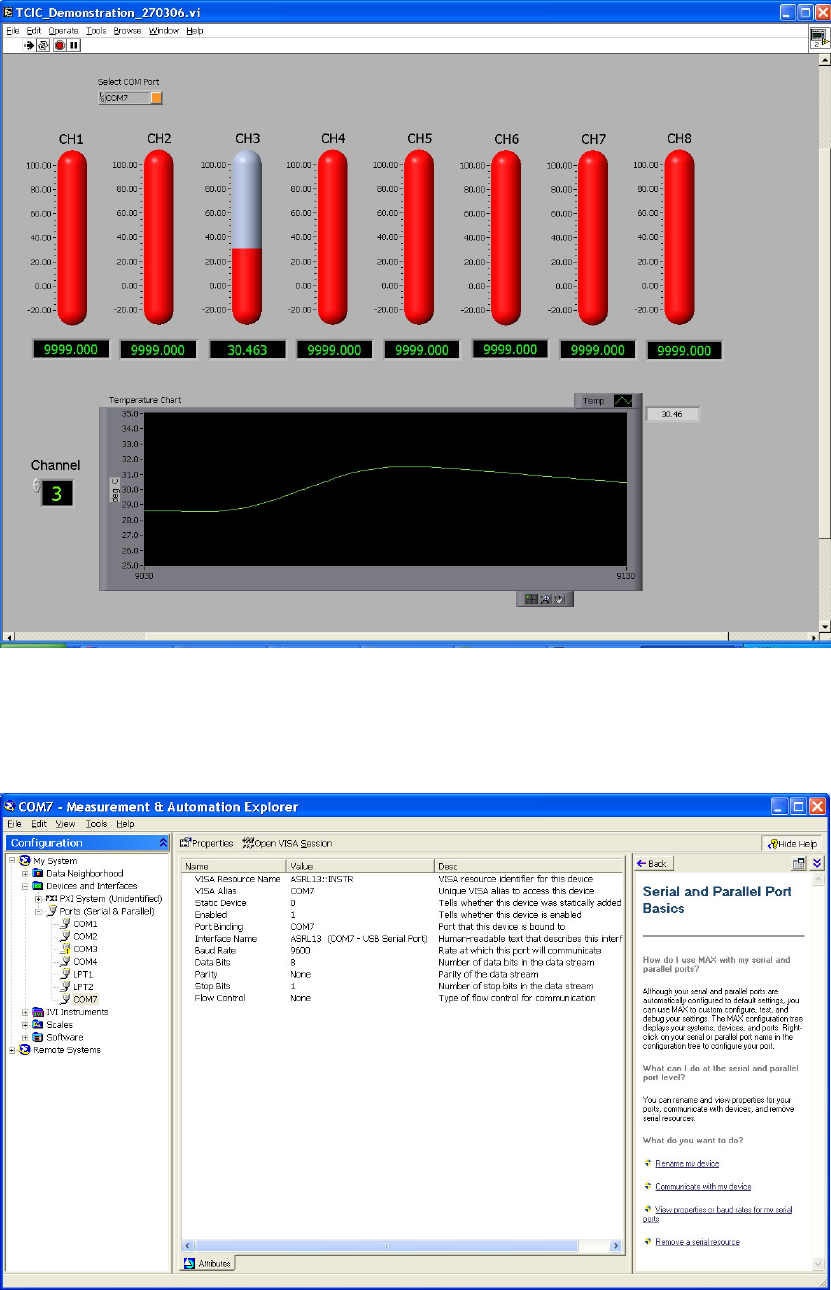Click the Back button in help pane
The height and width of the screenshot is (1290, 831).
pos(656,863)
